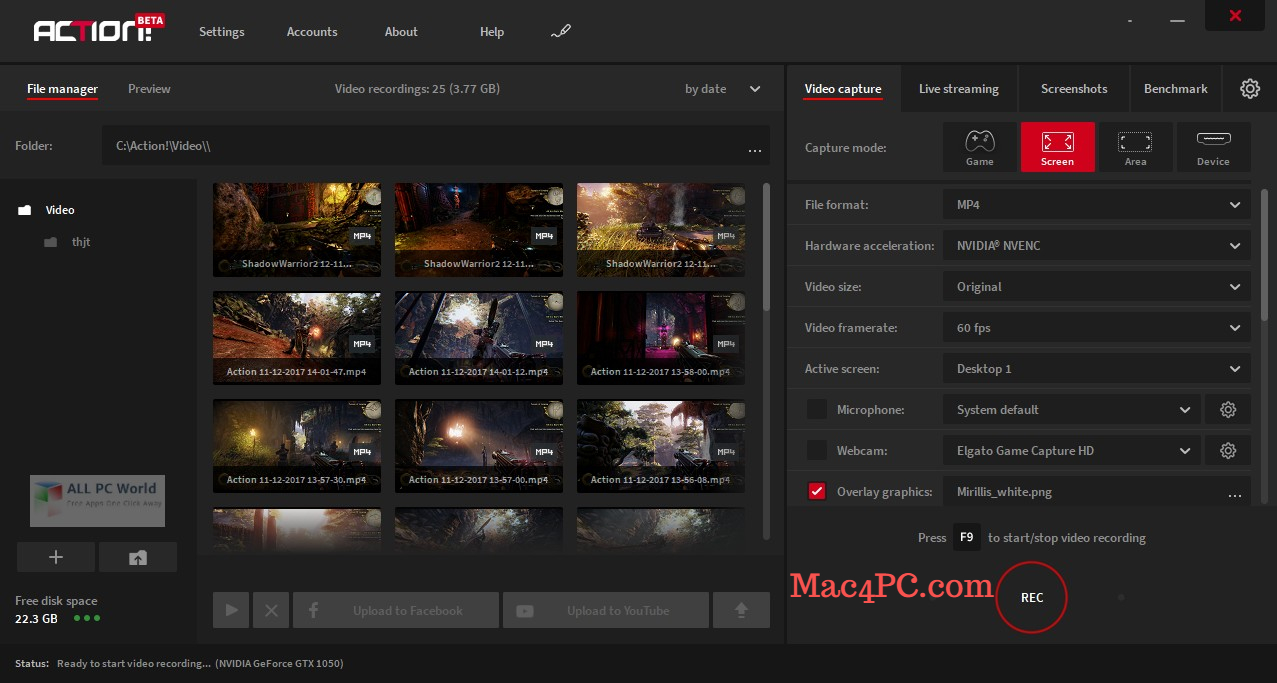Click the Action! logo
Screen dimensions: 1277x683
click(99, 30)
